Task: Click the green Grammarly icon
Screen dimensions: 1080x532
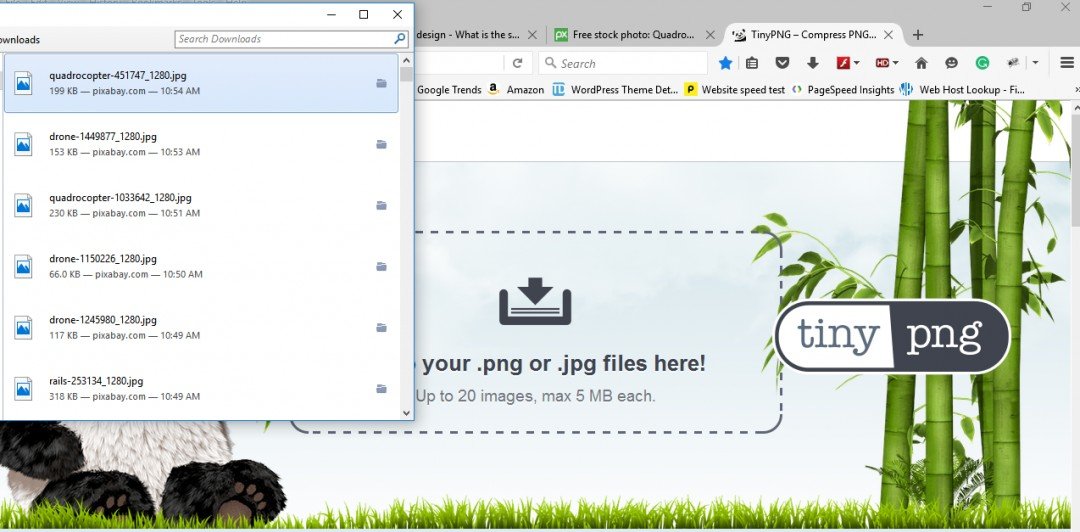Action: (982, 63)
